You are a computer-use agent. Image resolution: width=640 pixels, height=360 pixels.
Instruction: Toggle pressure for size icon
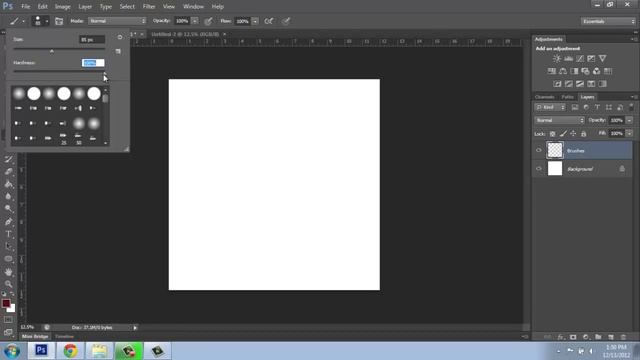click(286, 21)
